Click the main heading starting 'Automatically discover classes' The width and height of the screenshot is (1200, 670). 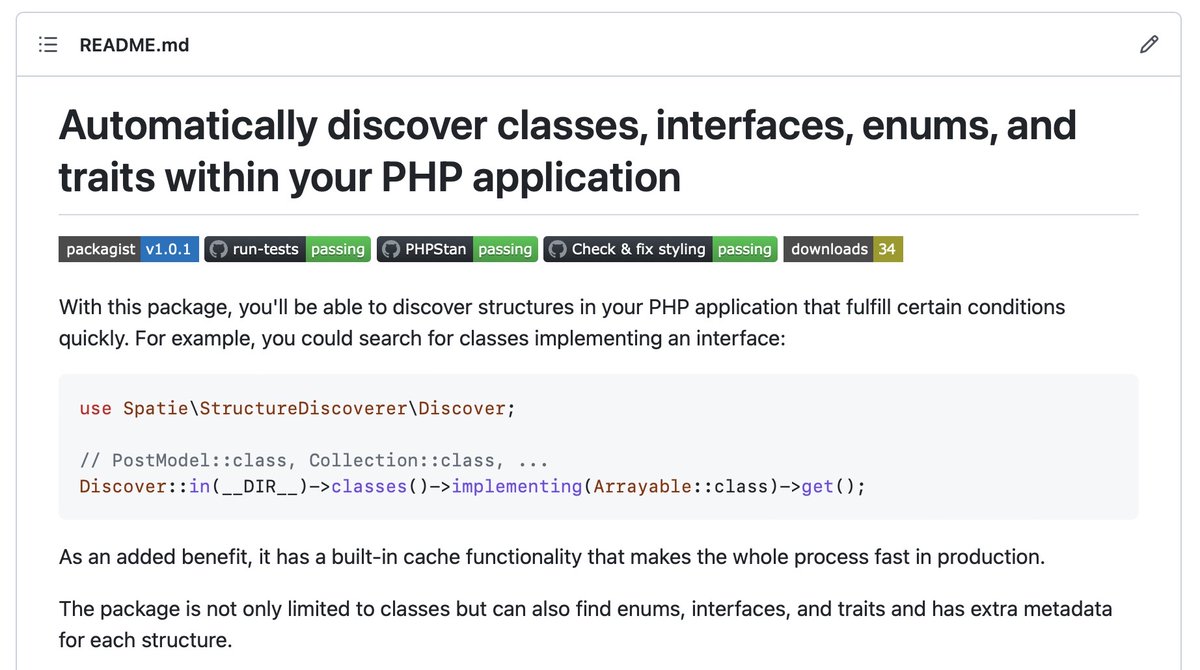coord(568,151)
